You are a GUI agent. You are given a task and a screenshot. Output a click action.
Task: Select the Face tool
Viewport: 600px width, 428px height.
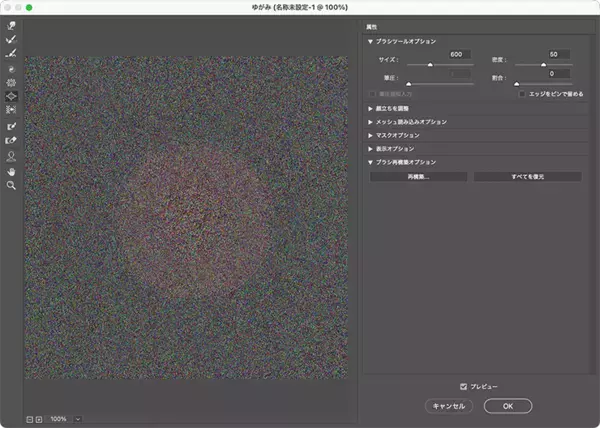pyautogui.click(x=11, y=156)
